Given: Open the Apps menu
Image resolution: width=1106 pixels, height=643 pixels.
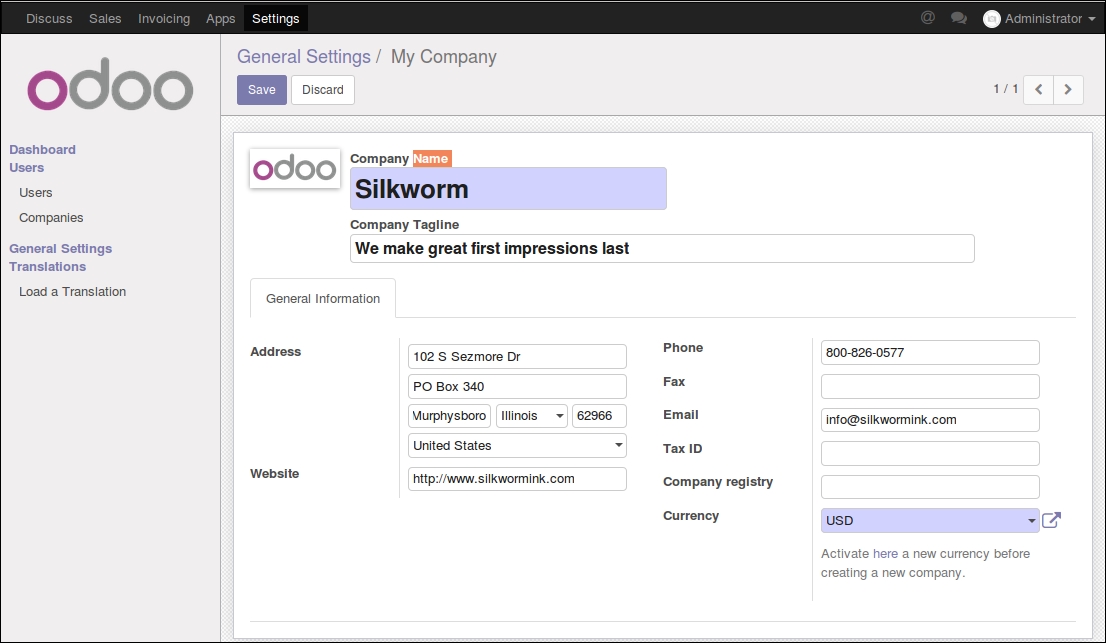Looking at the screenshot, I should click(220, 18).
